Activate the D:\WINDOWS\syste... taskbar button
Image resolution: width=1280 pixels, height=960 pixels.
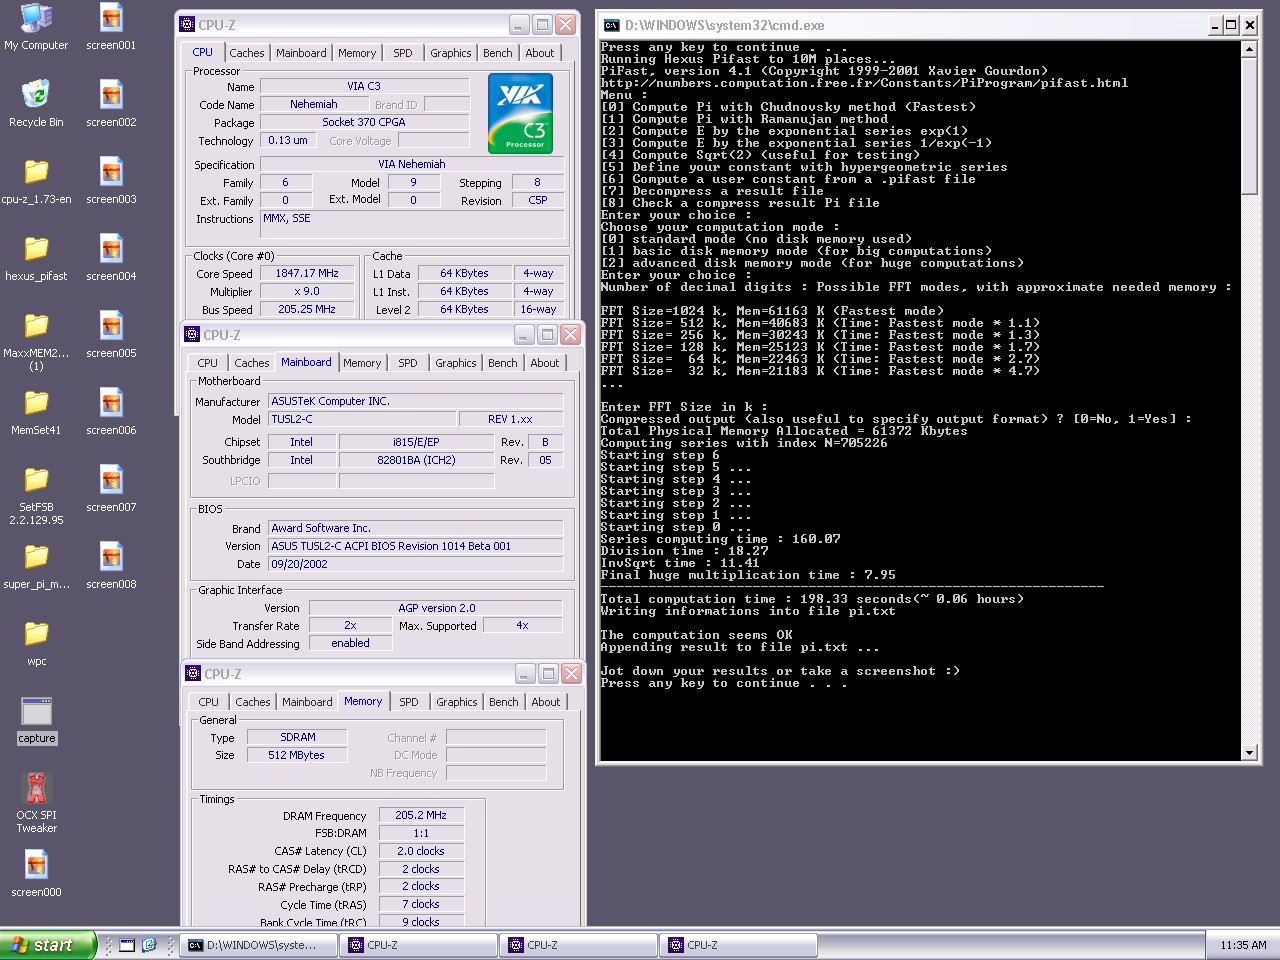(x=258, y=945)
